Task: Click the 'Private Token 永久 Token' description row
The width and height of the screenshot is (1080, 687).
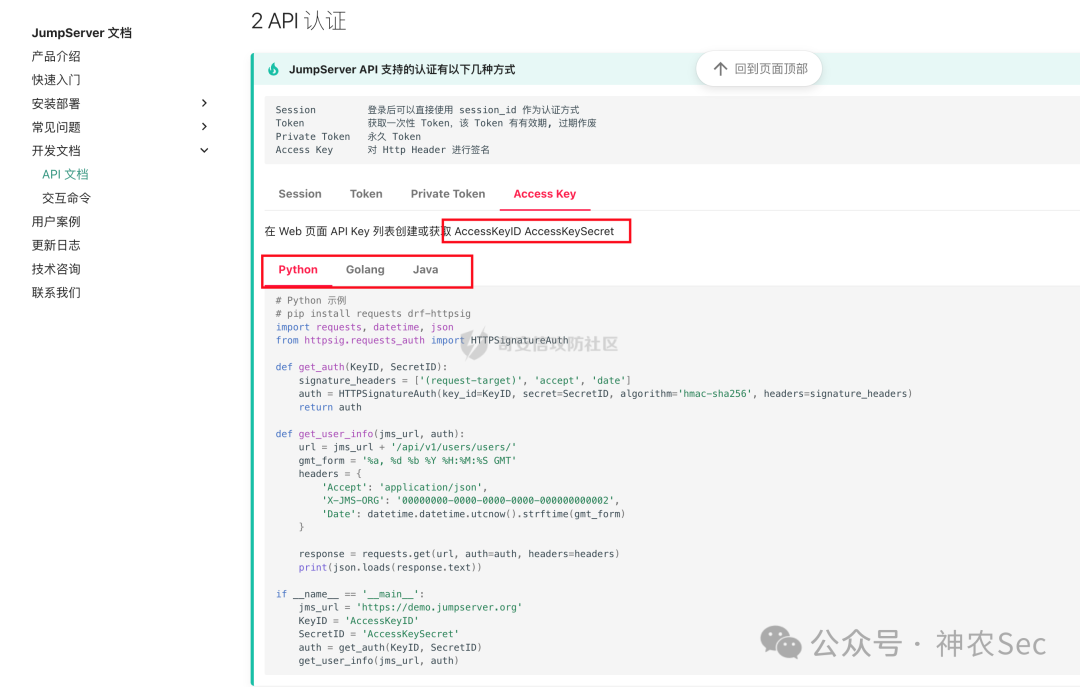Action: click(348, 136)
